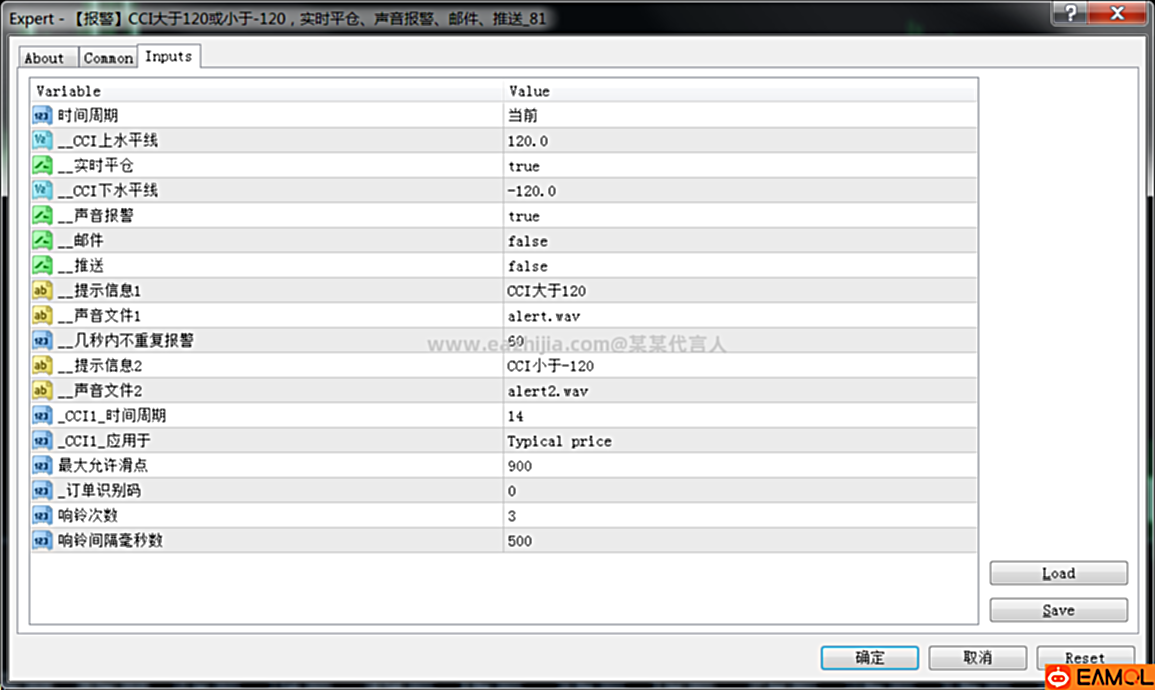The width and height of the screenshot is (1155, 690).
Task: Select the 当前 value of 时间周期
Action: coord(522,116)
